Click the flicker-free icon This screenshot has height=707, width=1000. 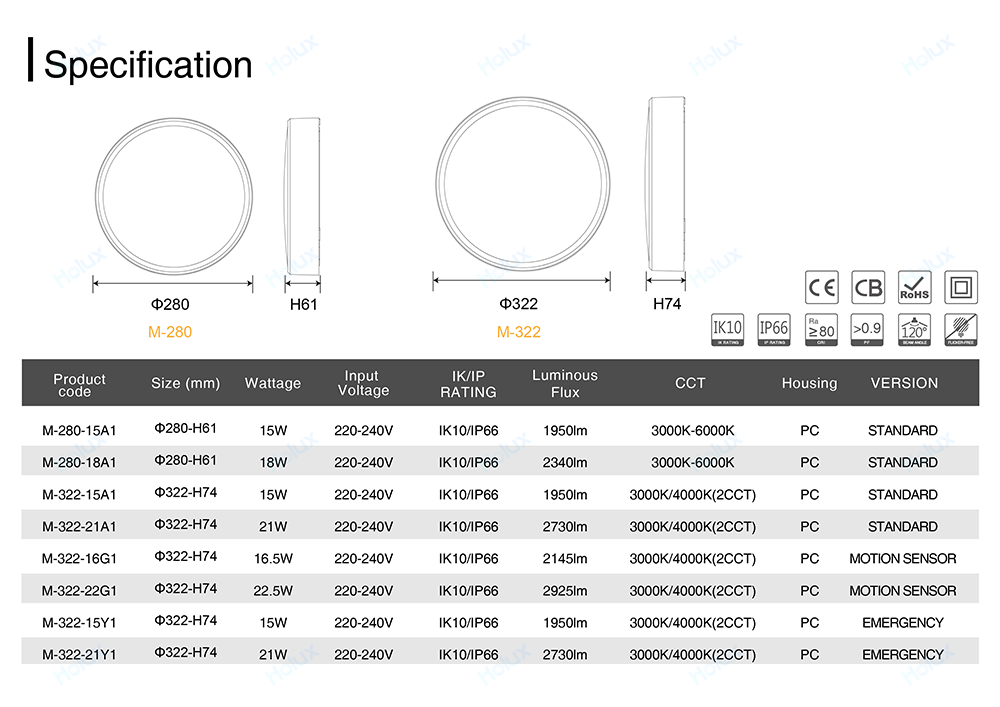click(x=961, y=330)
